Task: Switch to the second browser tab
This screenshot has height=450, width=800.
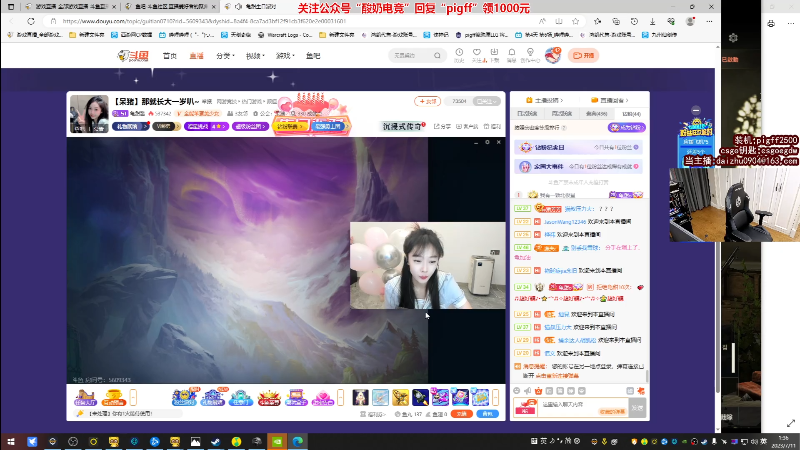Action: tap(171, 7)
